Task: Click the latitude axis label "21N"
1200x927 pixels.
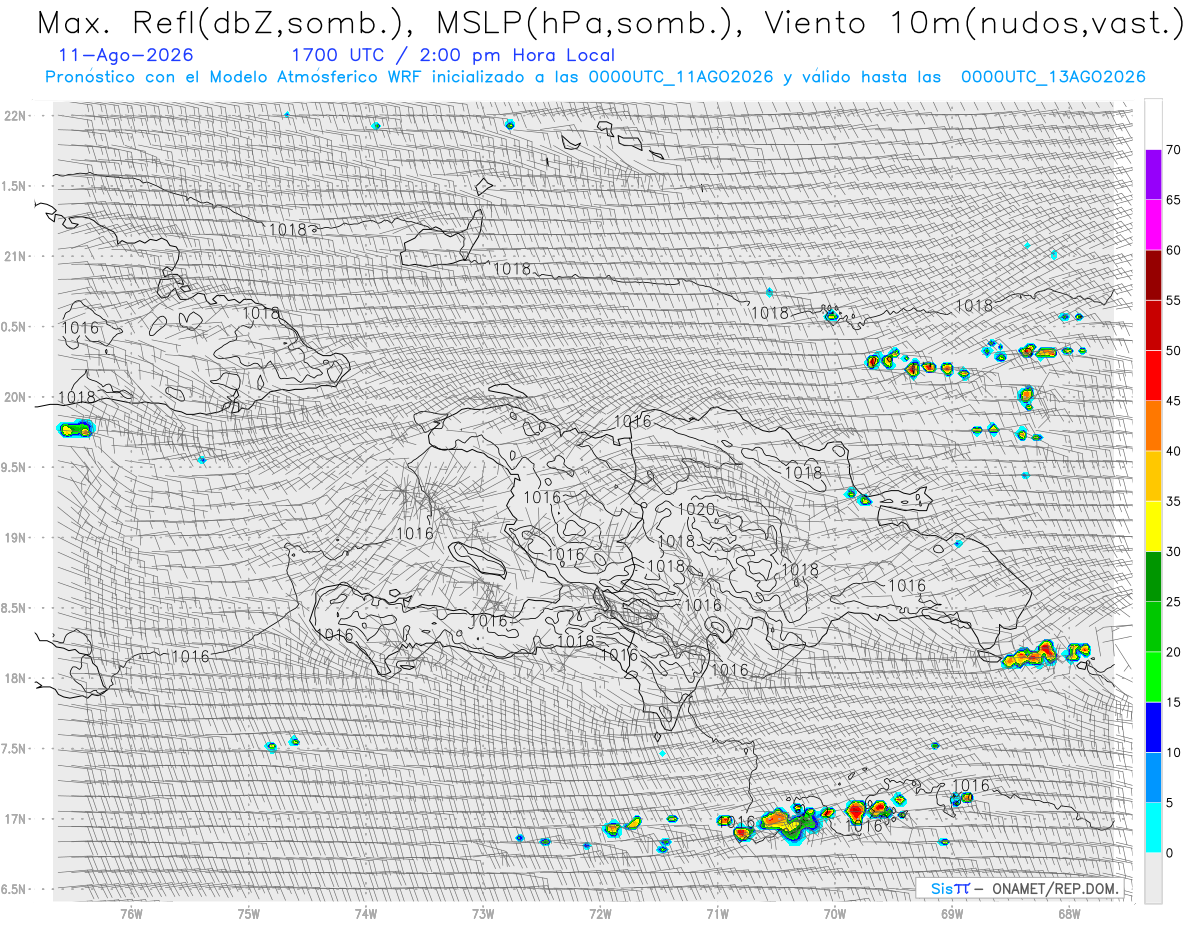Action: click(x=15, y=256)
